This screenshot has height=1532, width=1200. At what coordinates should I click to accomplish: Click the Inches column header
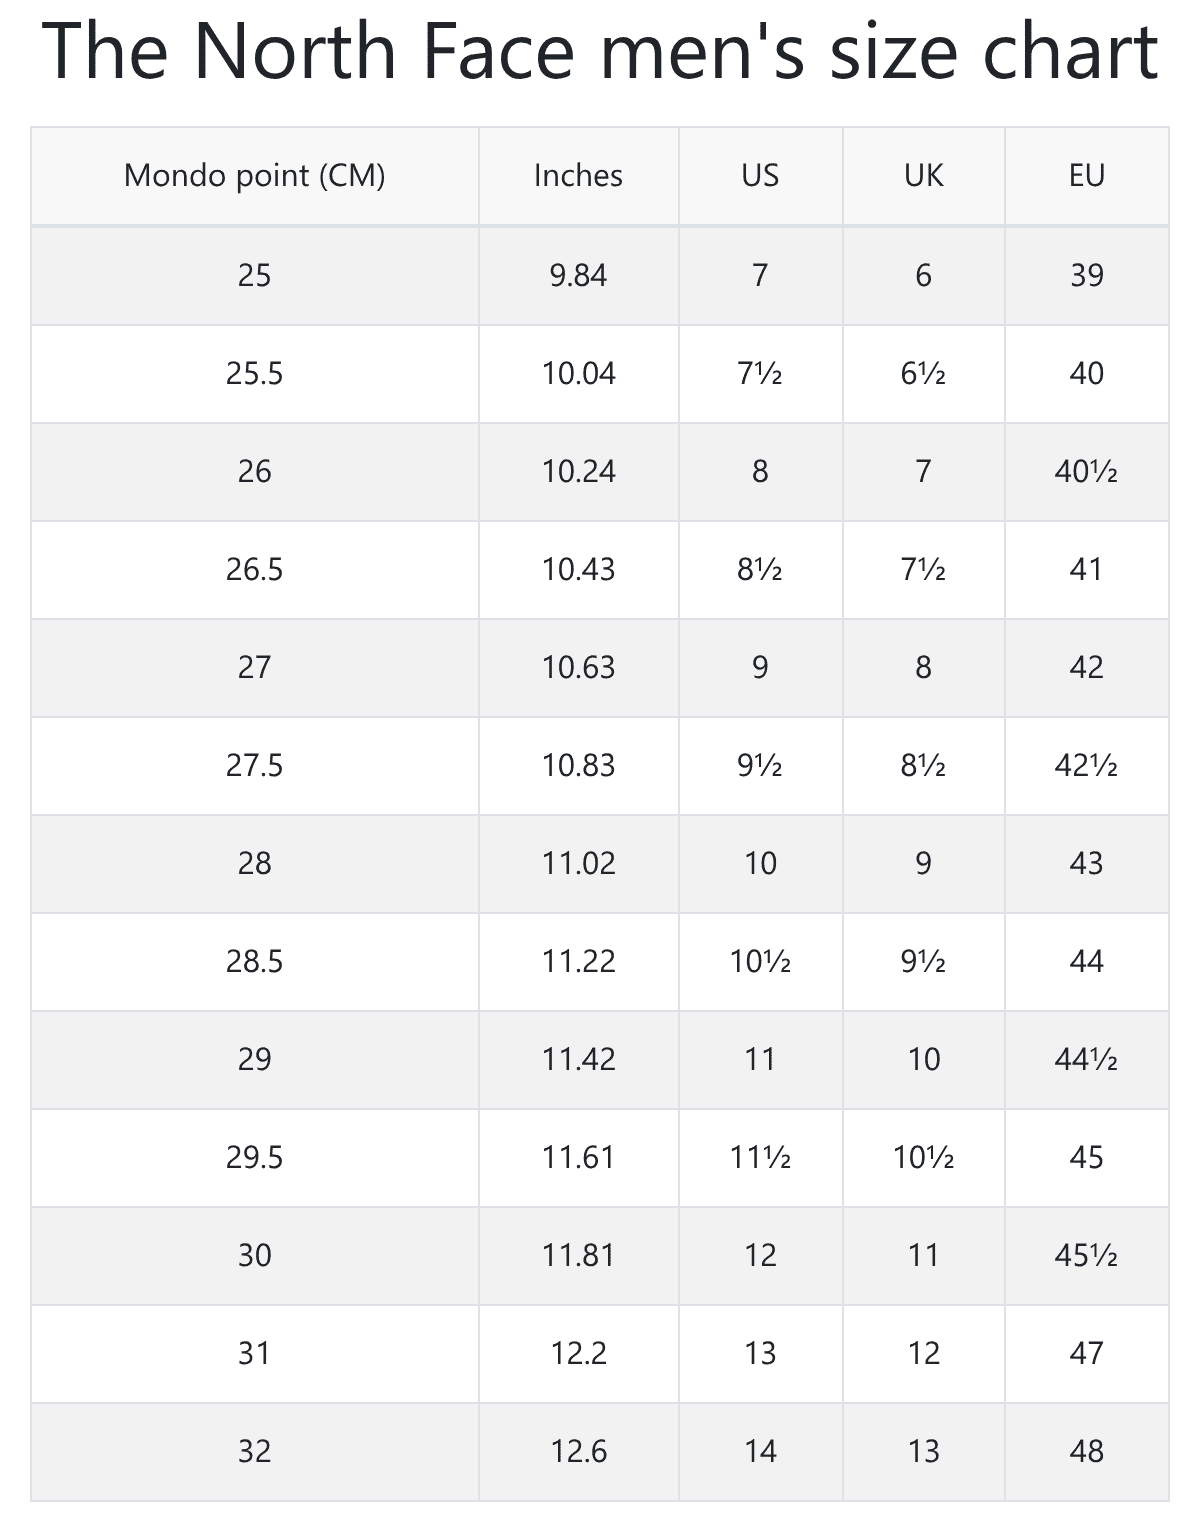click(578, 176)
